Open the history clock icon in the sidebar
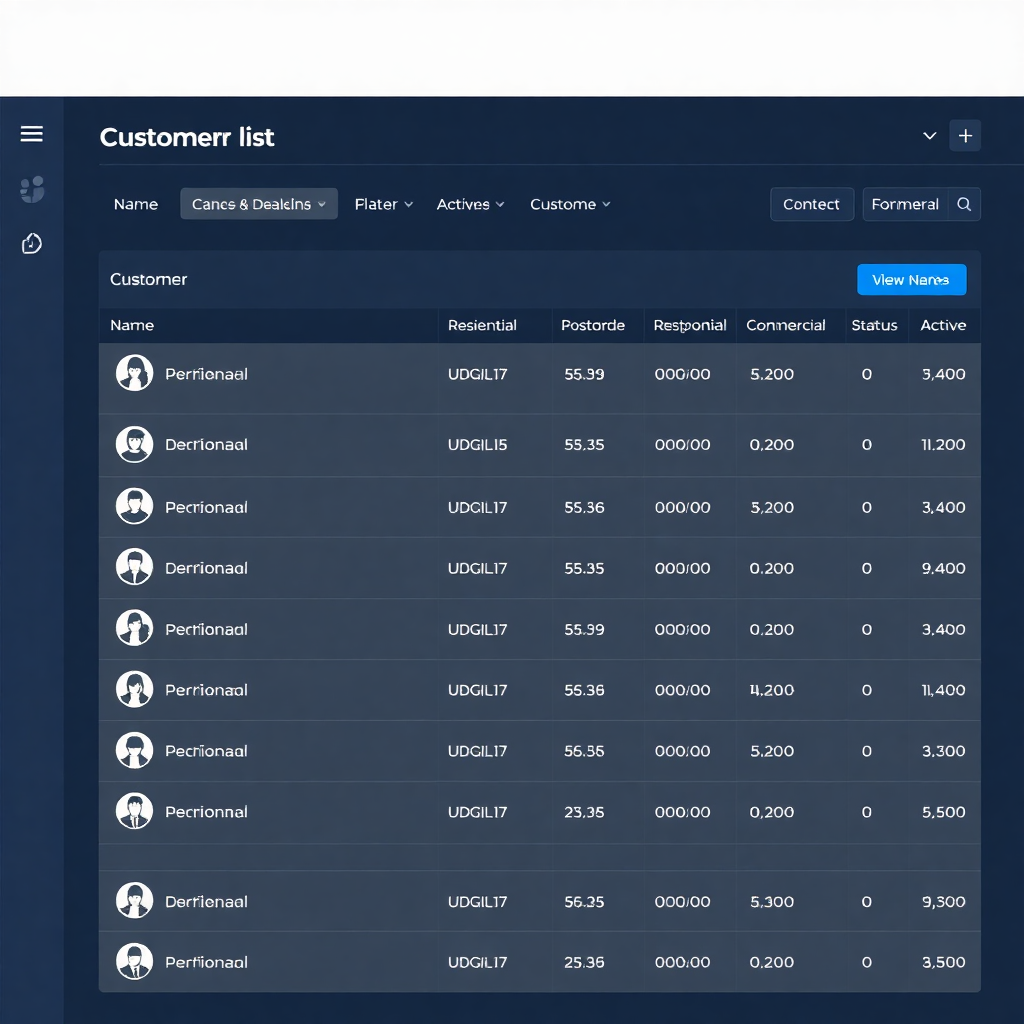1024x1024 pixels. point(31,243)
